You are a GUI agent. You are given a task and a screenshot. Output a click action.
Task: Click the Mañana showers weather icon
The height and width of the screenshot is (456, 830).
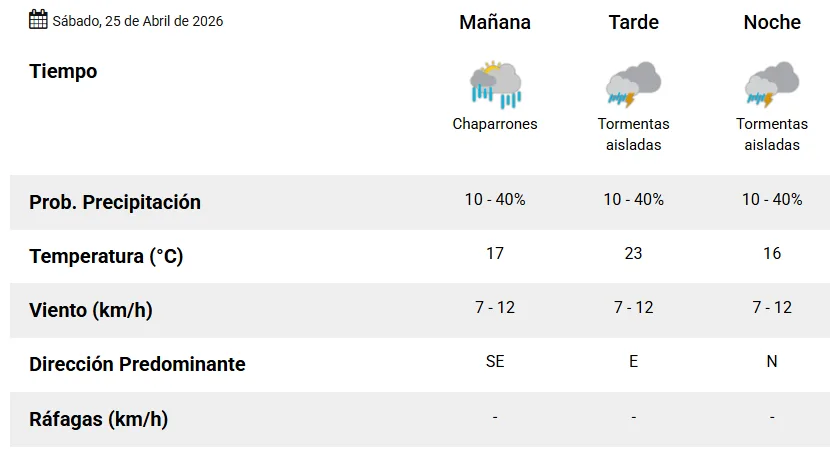pyautogui.click(x=495, y=84)
